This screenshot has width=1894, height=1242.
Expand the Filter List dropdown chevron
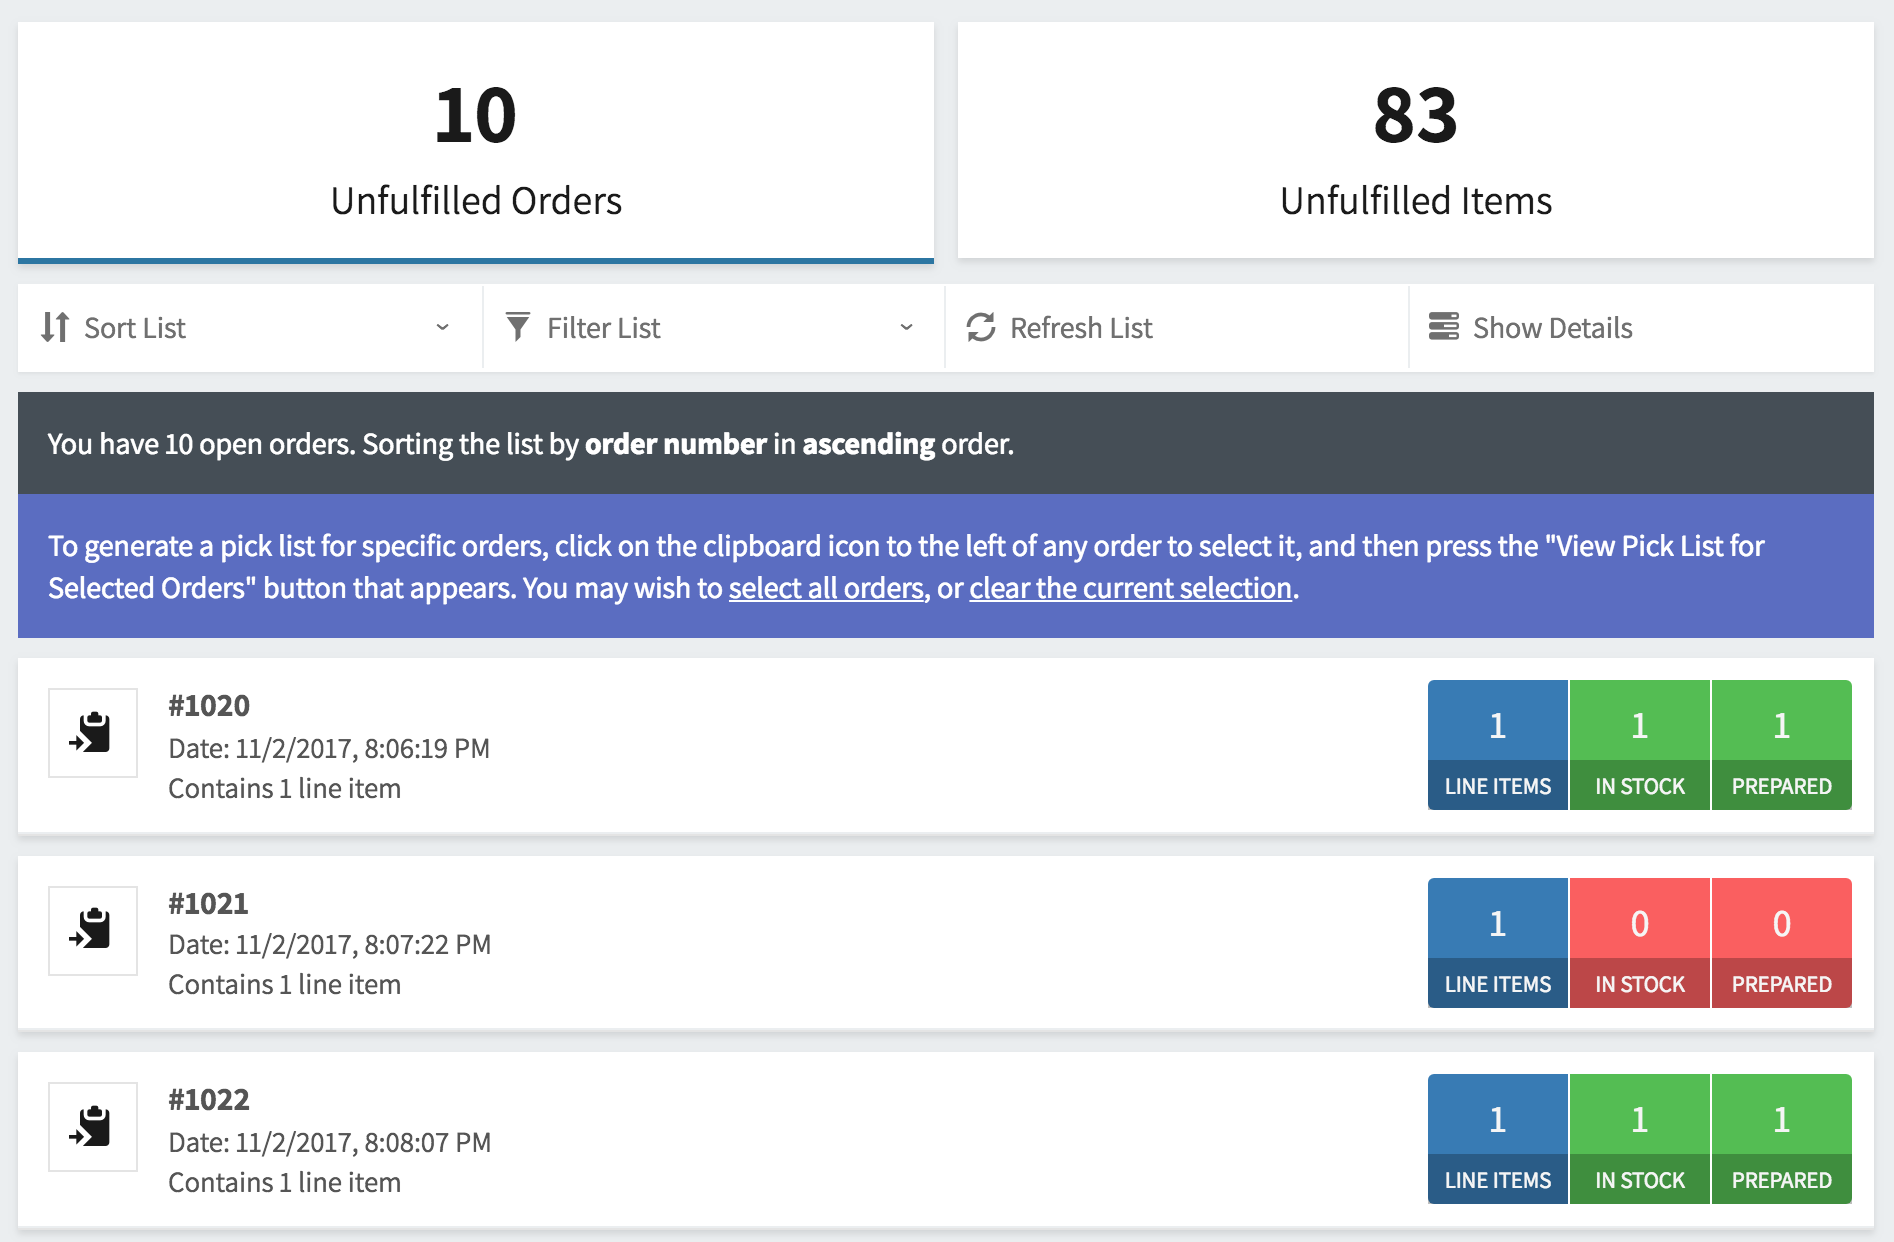(906, 327)
